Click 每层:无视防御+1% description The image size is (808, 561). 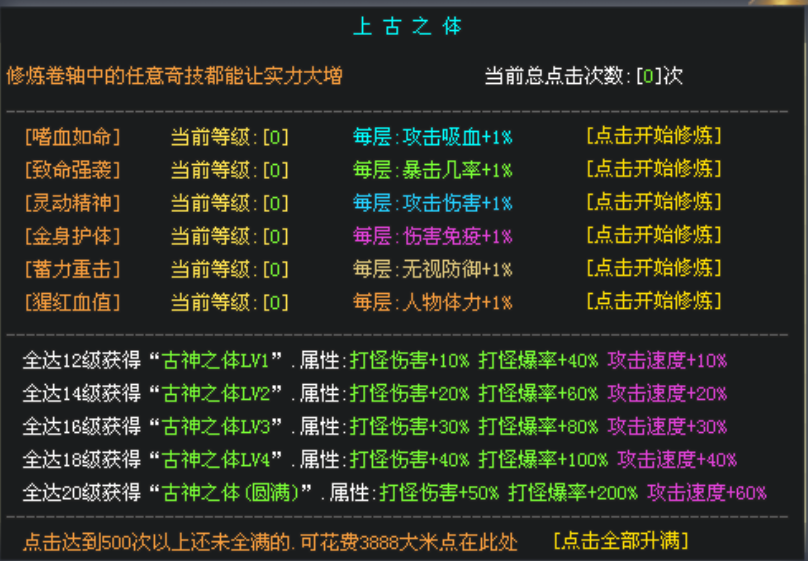[x=432, y=269]
